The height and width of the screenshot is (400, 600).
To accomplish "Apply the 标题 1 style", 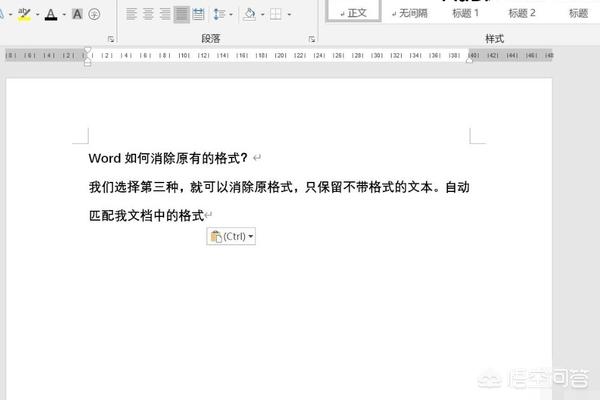I will [x=465, y=13].
